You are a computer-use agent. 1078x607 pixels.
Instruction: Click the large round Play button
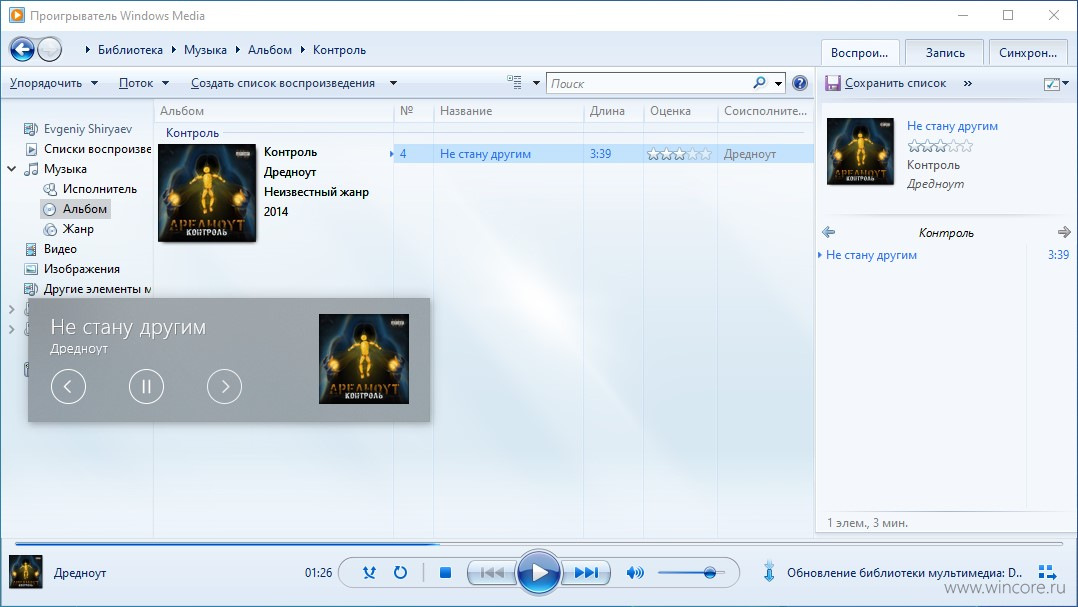(x=538, y=572)
